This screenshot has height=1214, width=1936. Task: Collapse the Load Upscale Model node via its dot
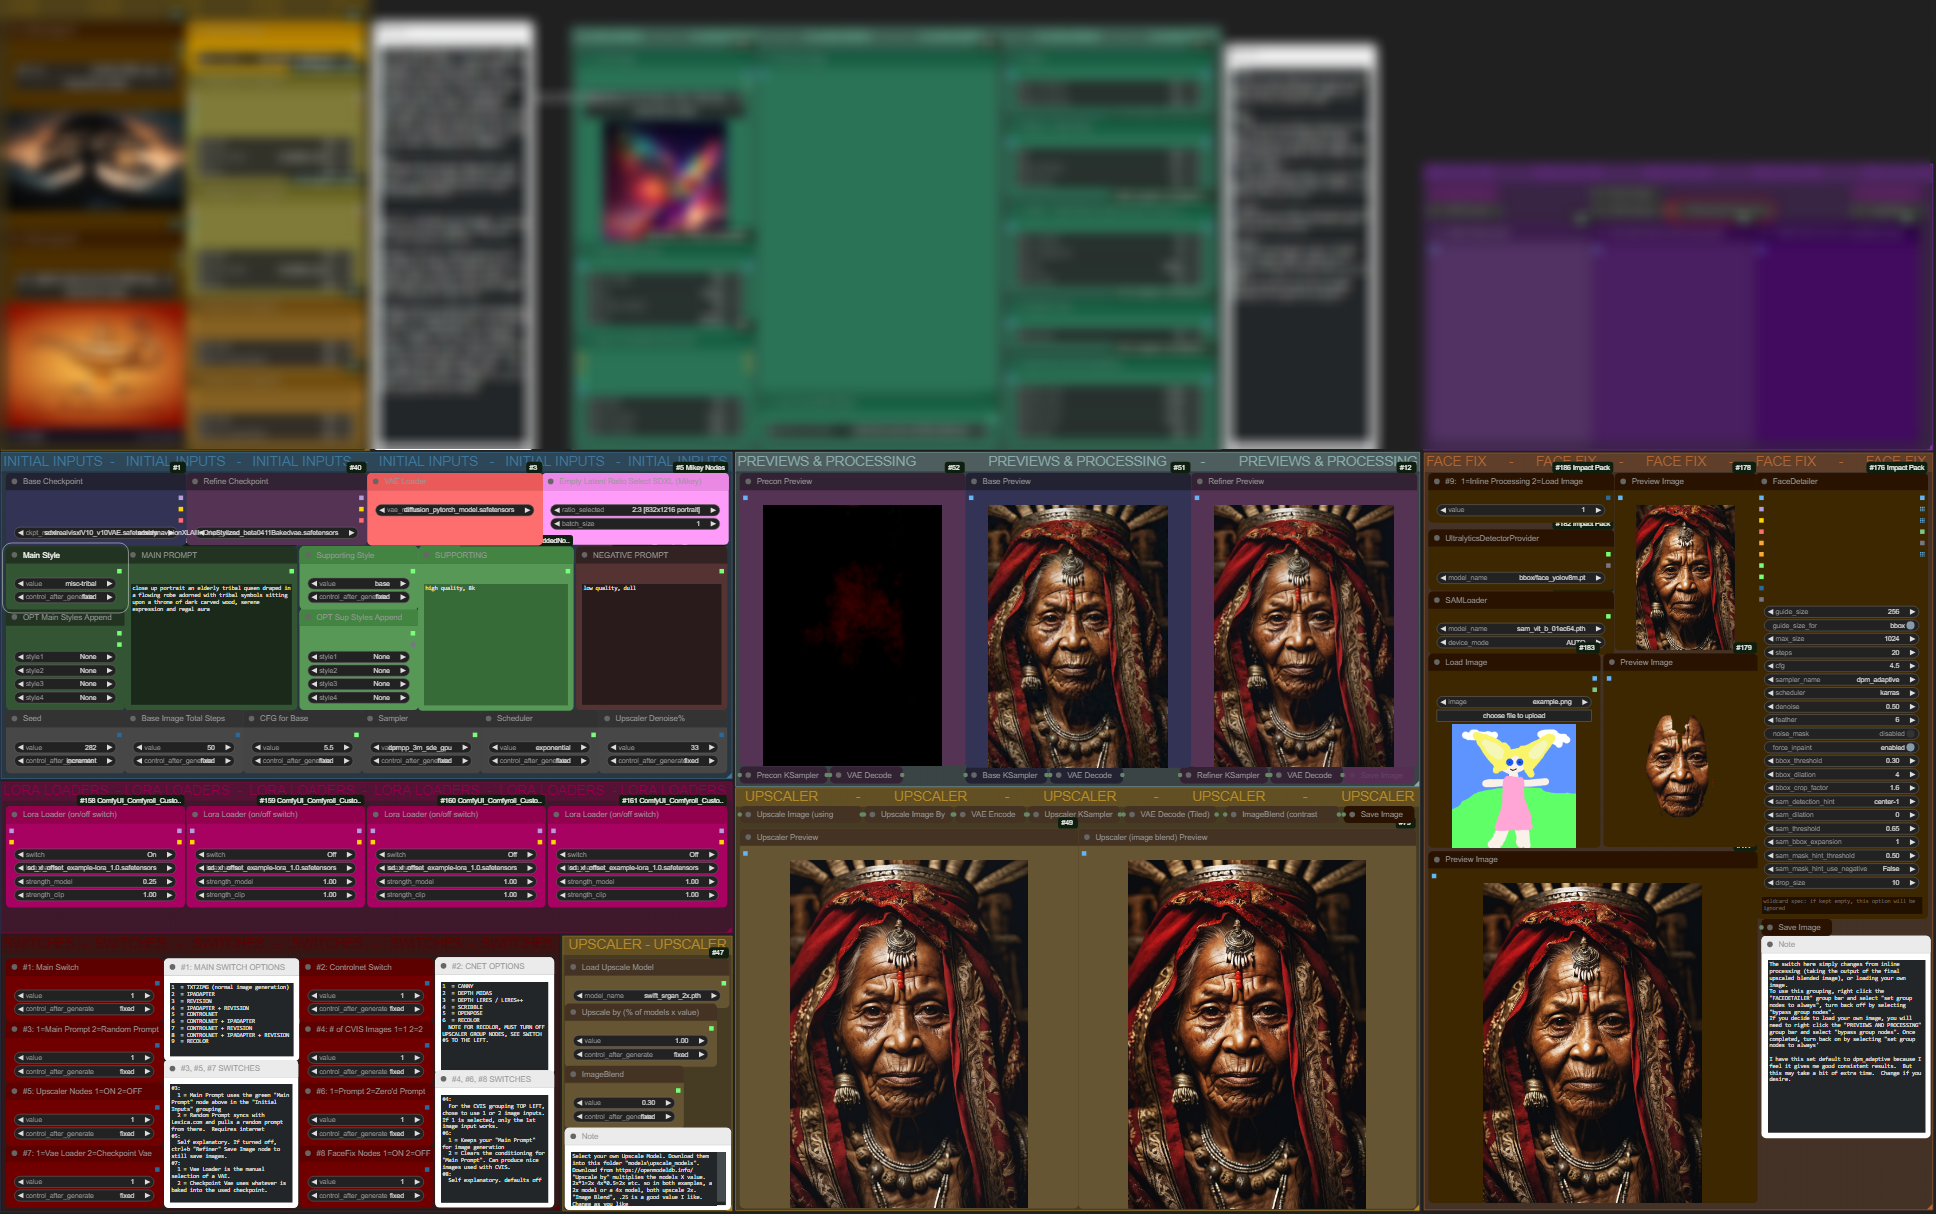tap(573, 967)
